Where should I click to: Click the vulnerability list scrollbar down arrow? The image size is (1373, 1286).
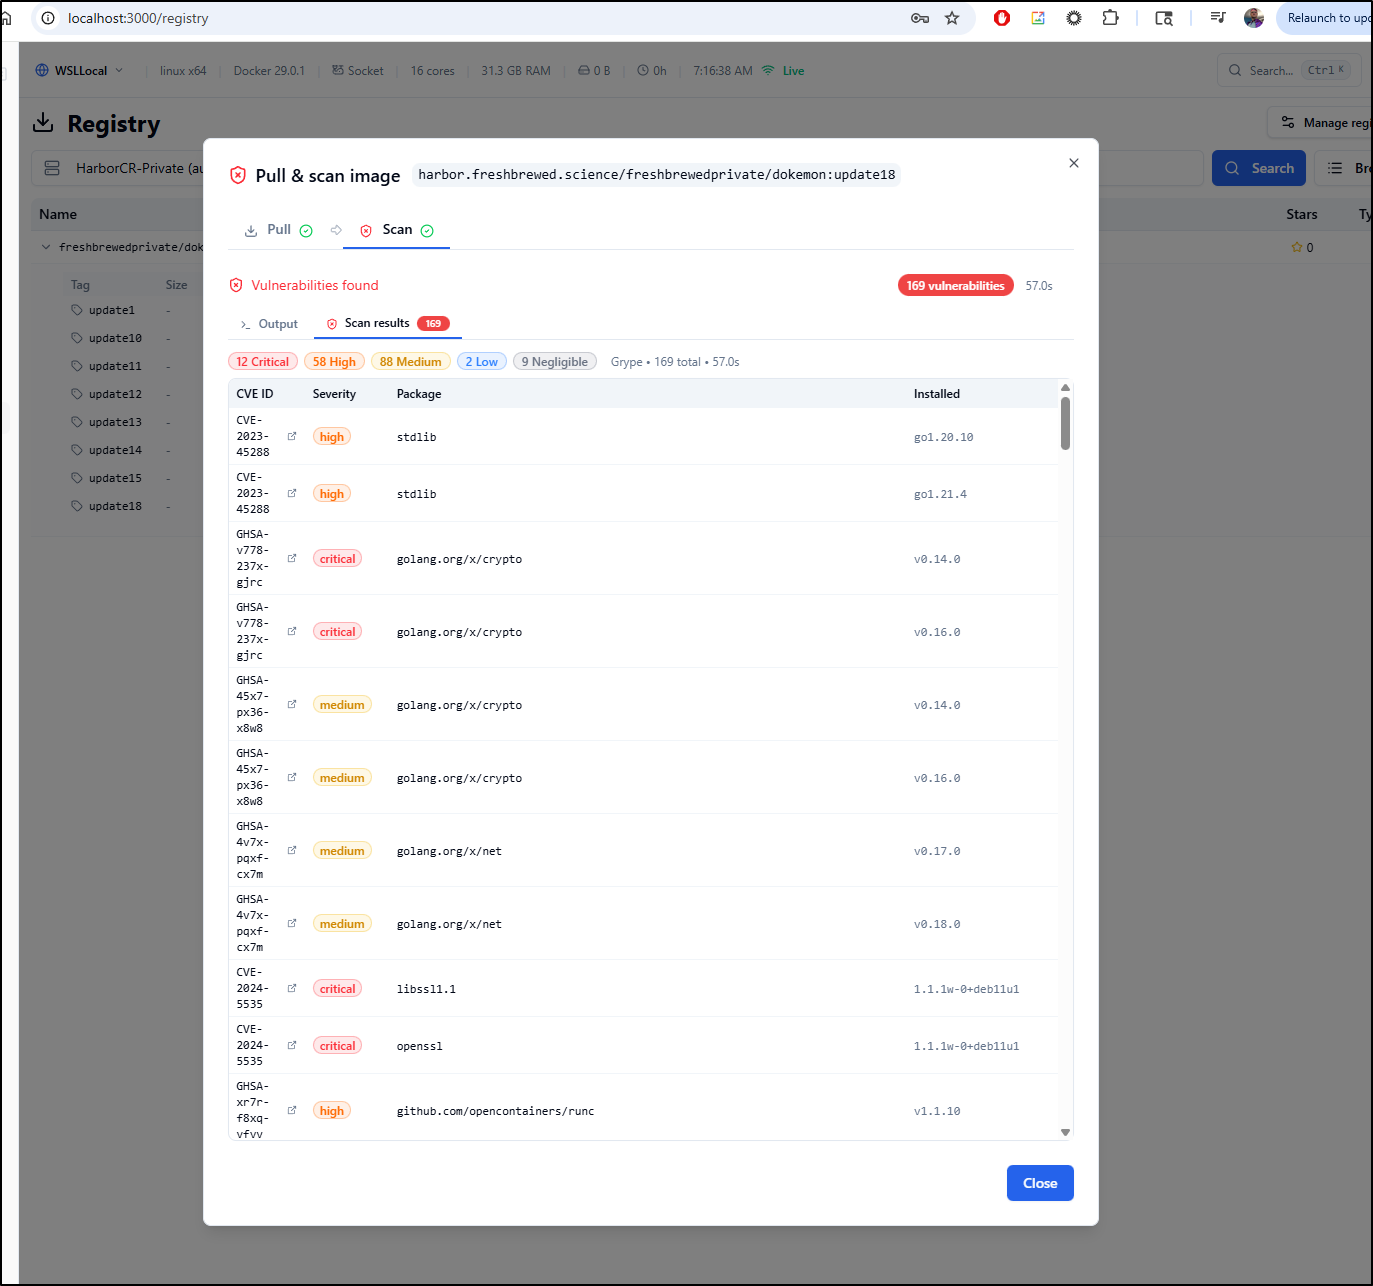click(1065, 1132)
